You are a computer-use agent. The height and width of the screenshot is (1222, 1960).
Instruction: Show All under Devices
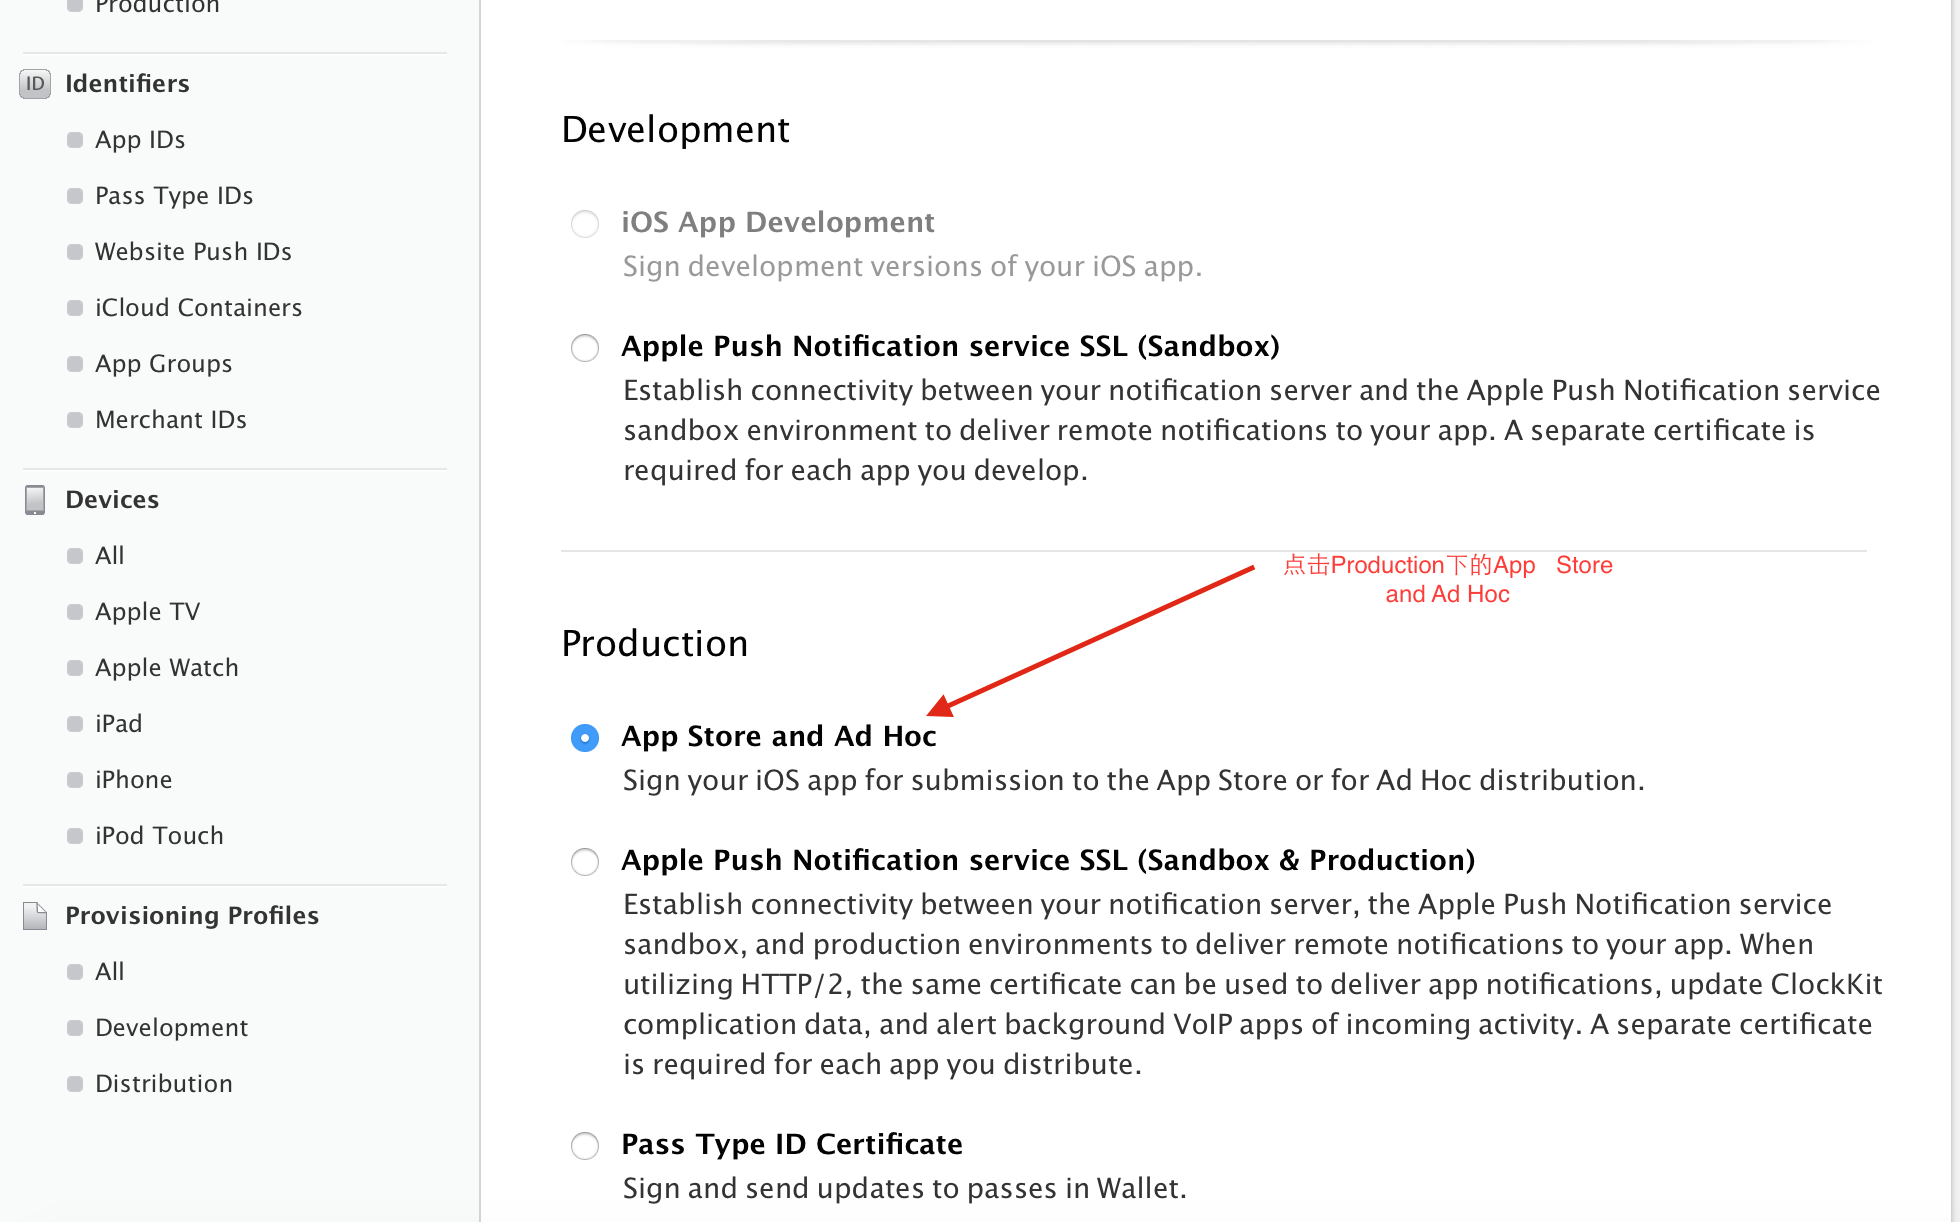[x=109, y=556]
